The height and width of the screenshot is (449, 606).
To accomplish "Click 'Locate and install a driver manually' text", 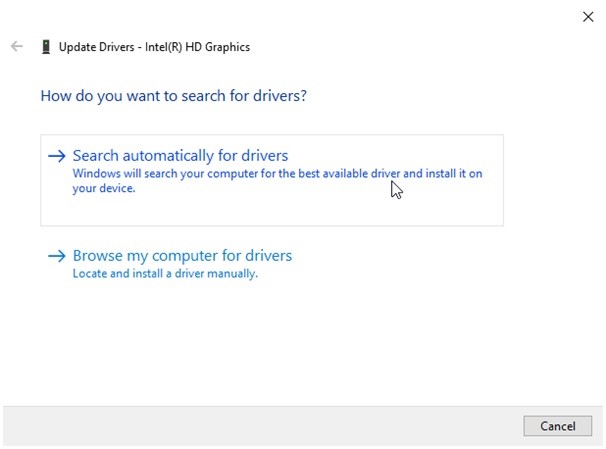I will point(165,273).
